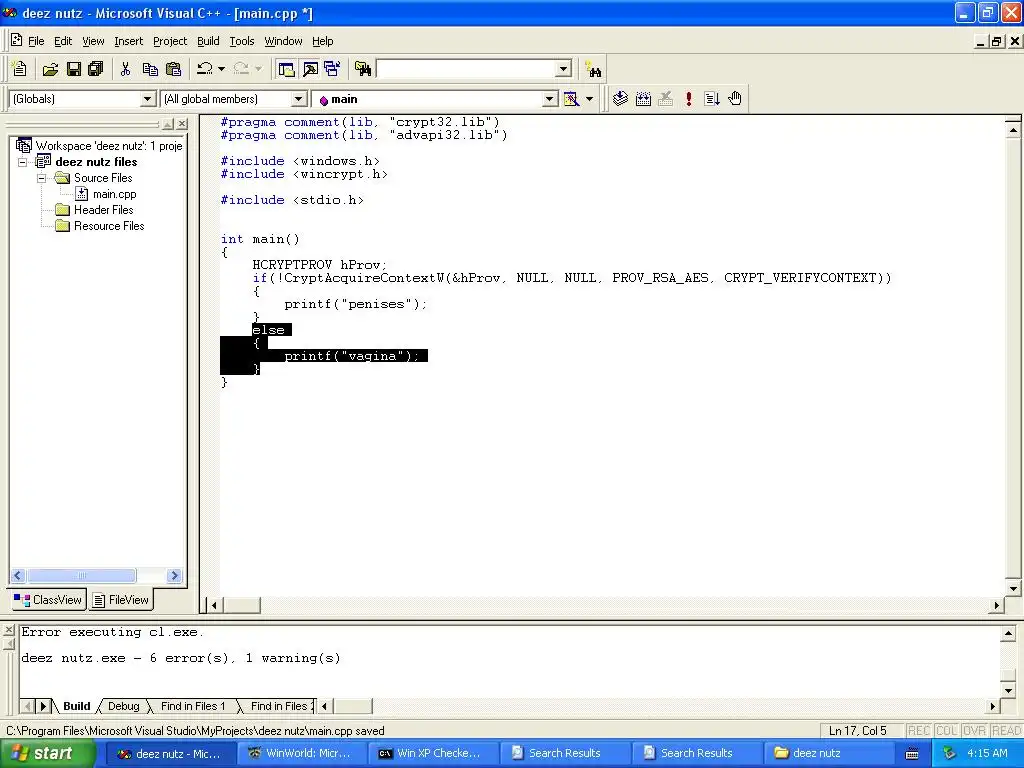Open the Insert menu

128,41
